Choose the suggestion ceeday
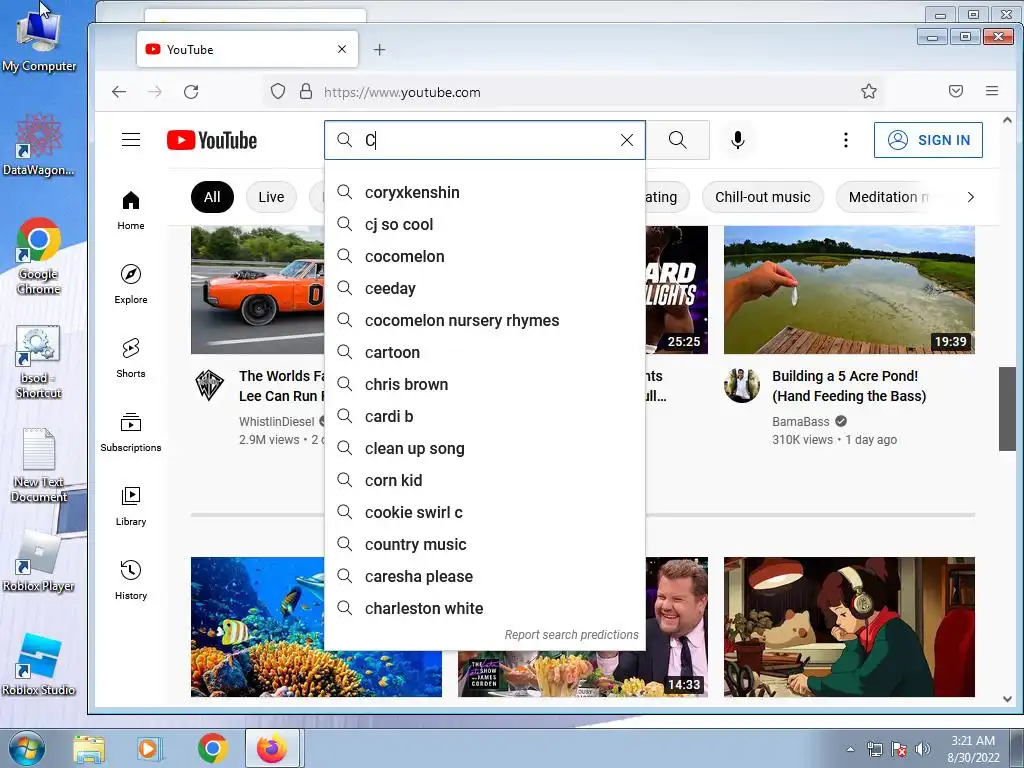 click(485, 289)
